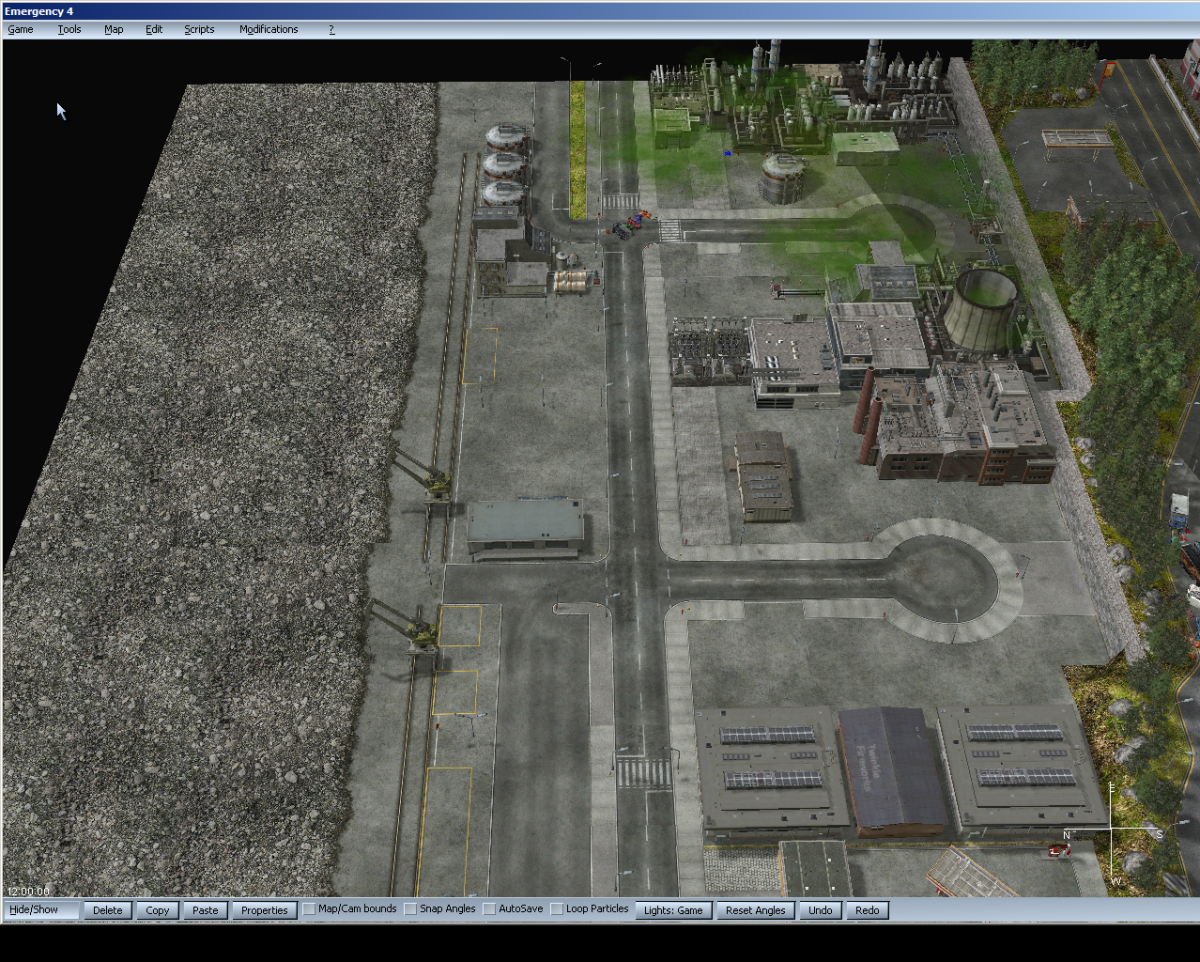Image resolution: width=1200 pixels, height=962 pixels.
Task: Select the cooling tower on the map
Action: click(981, 309)
